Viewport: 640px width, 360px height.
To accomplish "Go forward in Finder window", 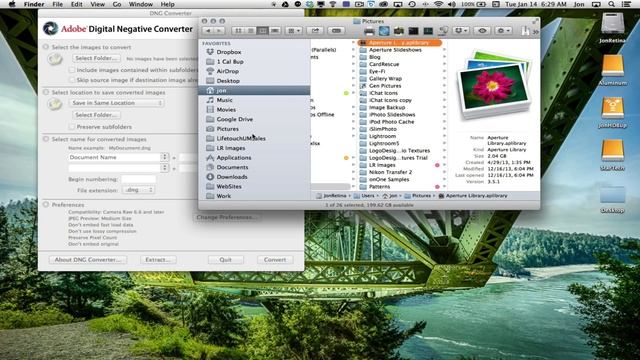I will pos(219,31).
